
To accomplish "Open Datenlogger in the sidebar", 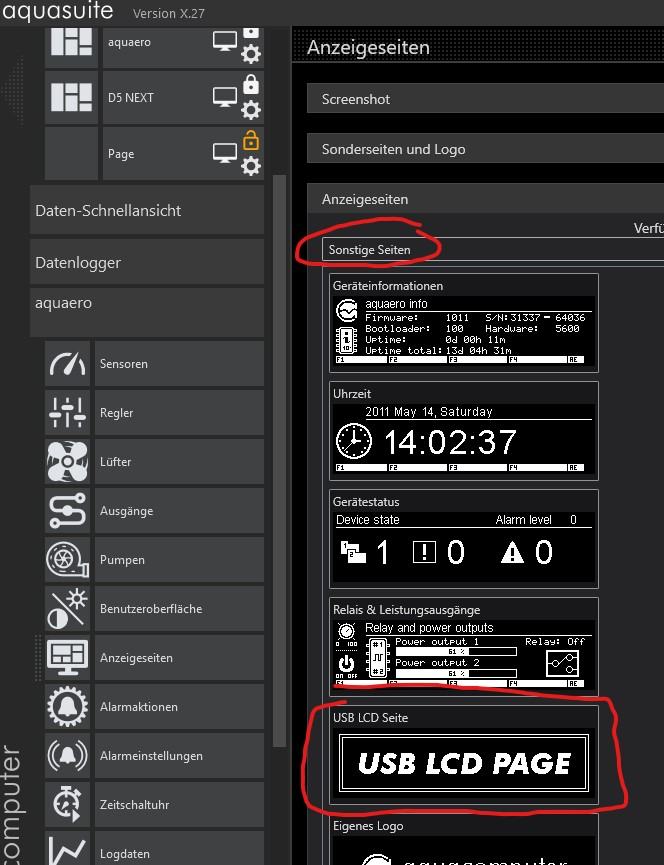I will click(147, 263).
